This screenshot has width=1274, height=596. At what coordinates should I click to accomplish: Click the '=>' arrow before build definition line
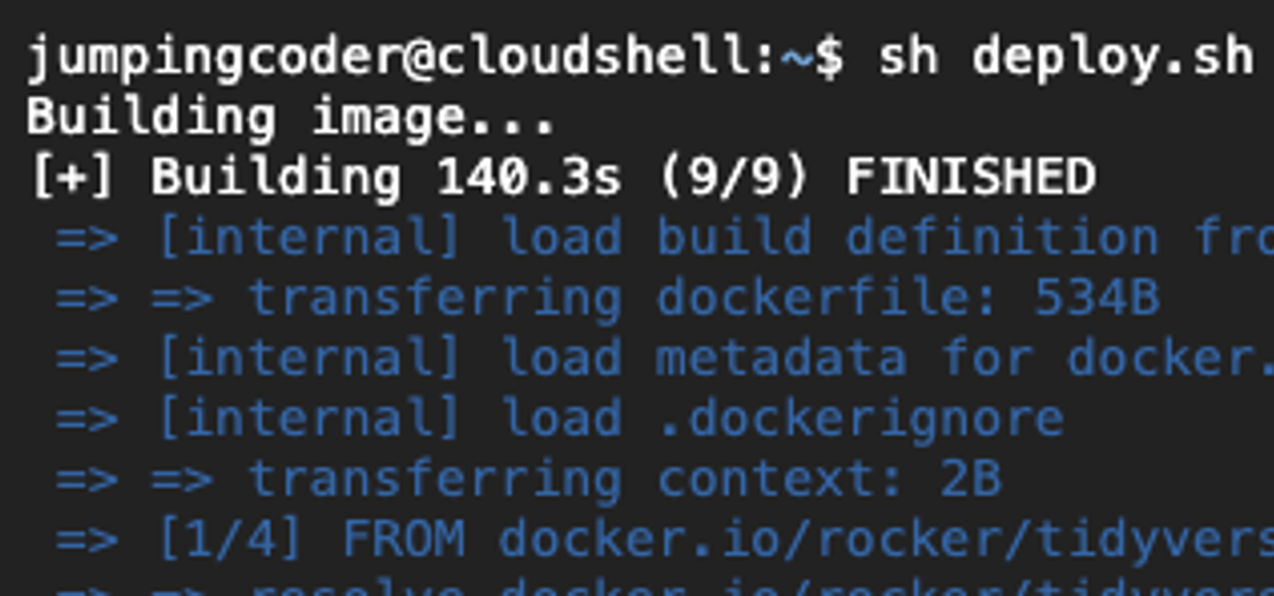point(86,238)
